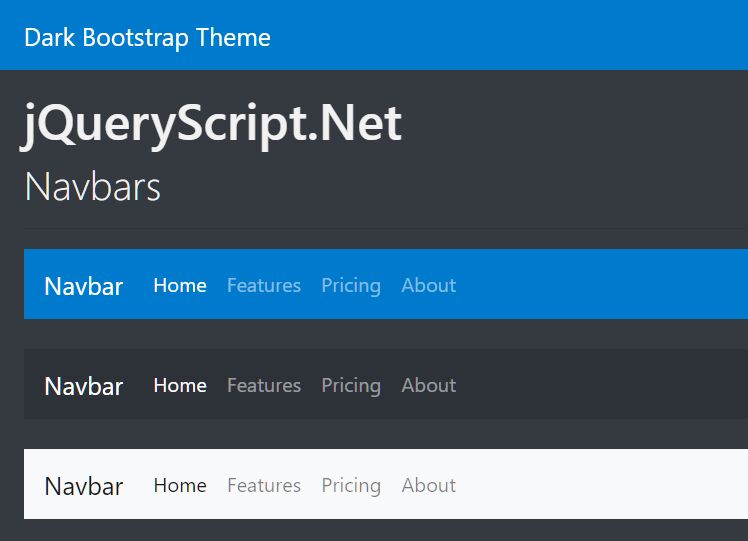This screenshot has width=748, height=541.
Task: Click Navbar brand in blue navbar
Action: click(x=83, y=286)
